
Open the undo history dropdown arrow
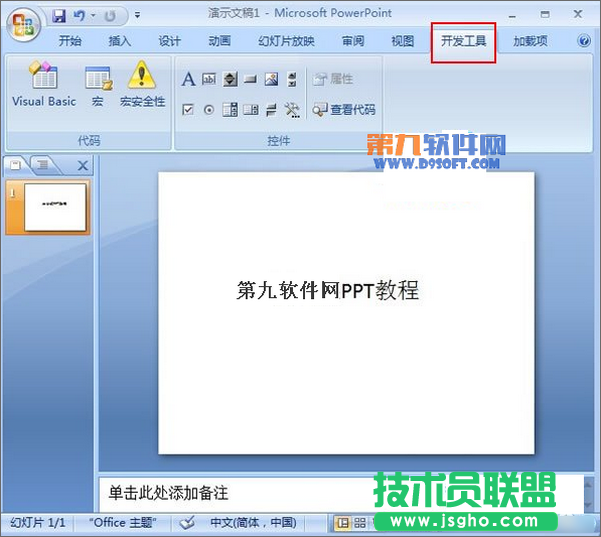point(93,16)
